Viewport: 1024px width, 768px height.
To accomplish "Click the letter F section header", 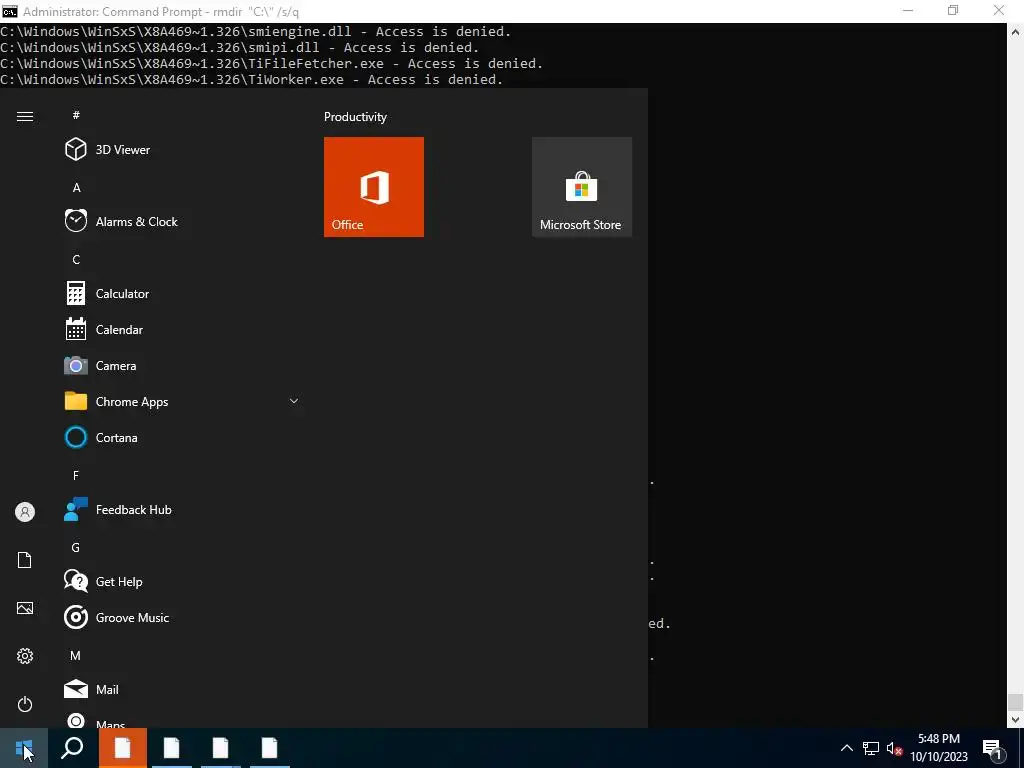I will point(76,475).
